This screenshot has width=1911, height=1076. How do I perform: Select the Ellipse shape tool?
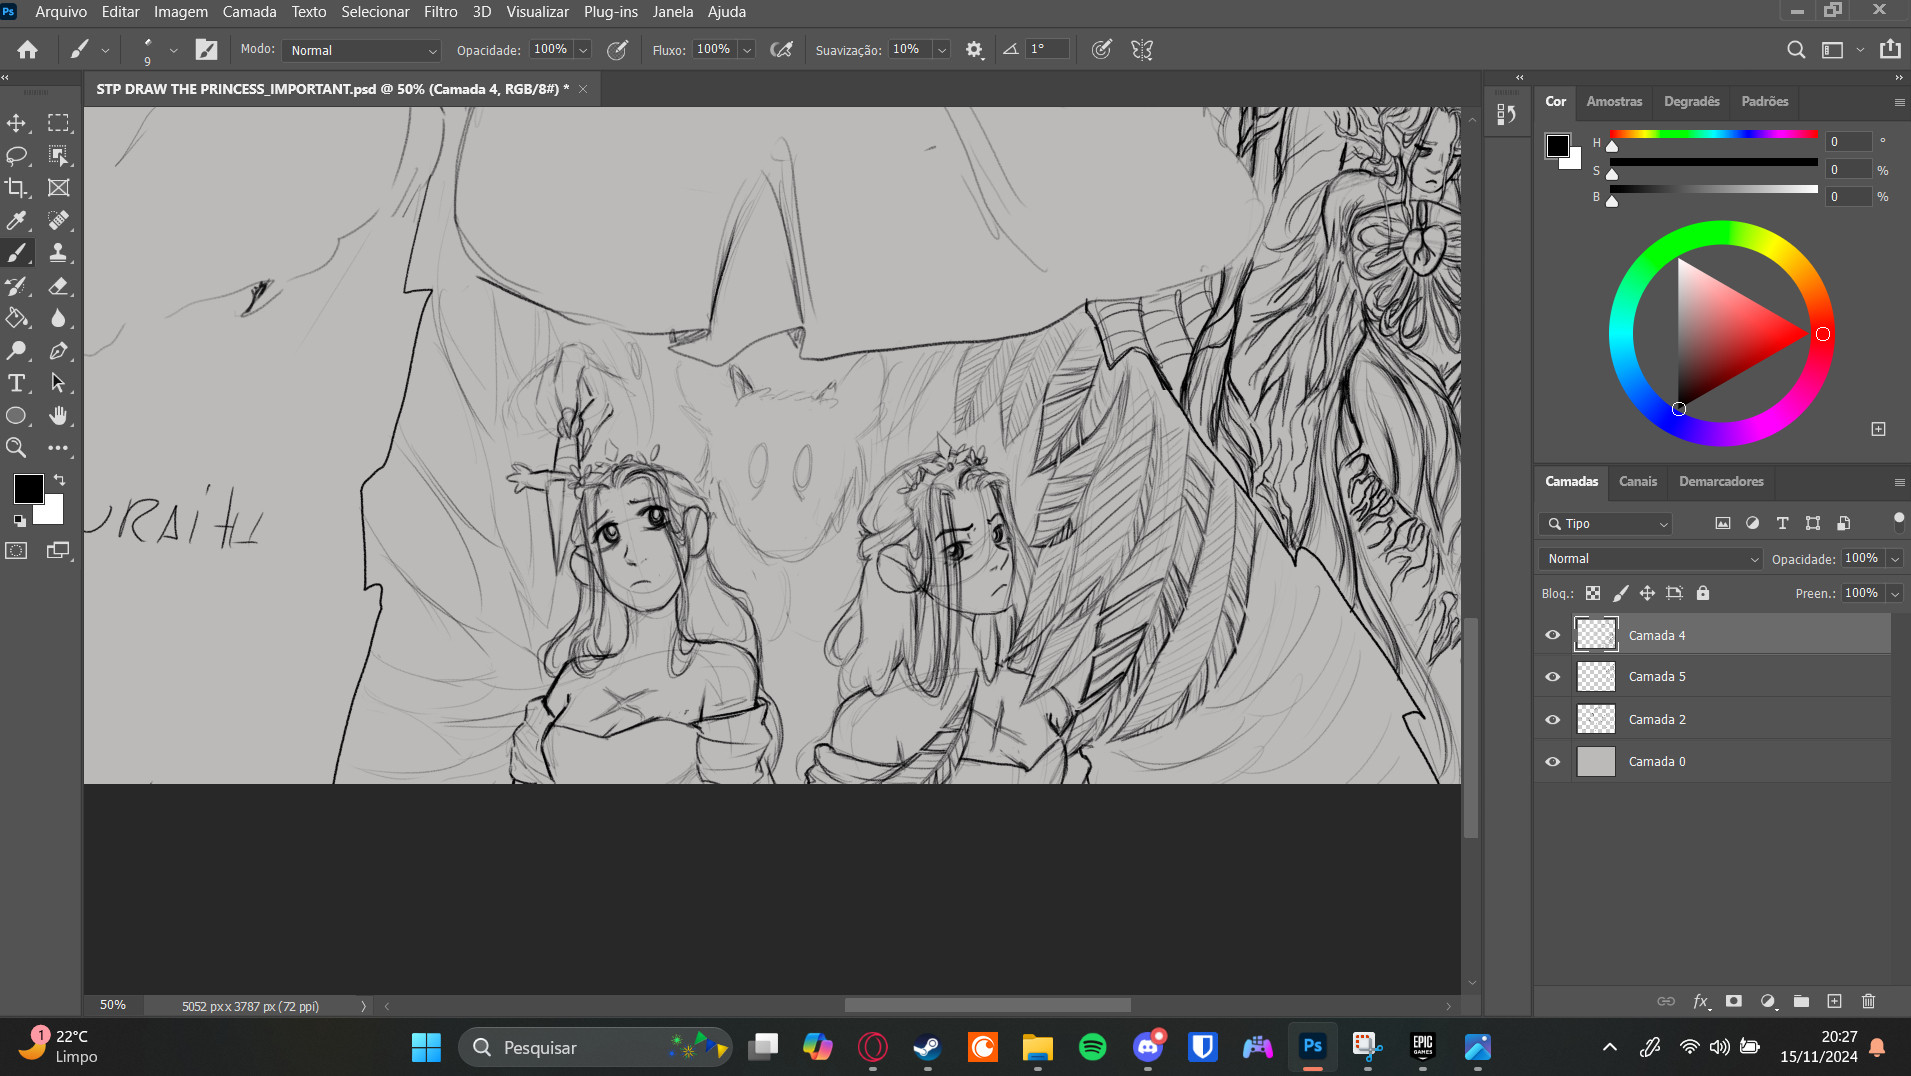[x=17, y=416]
